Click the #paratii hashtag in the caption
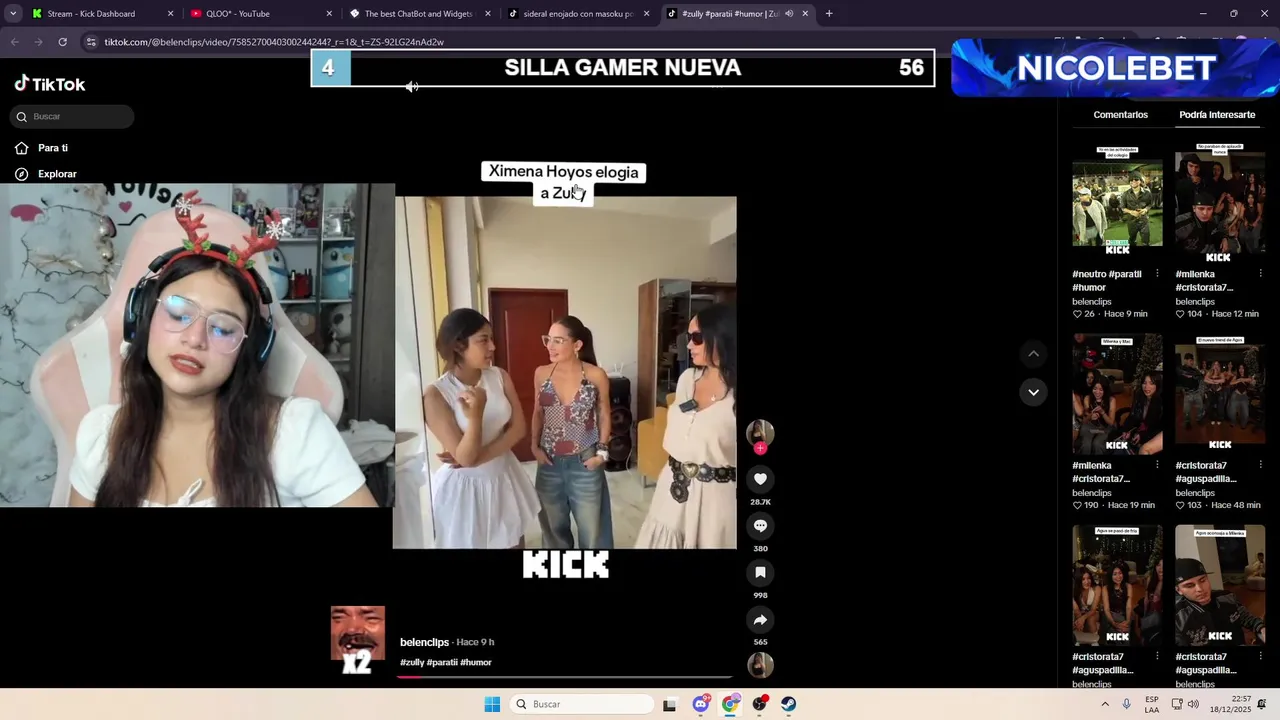 441,663
